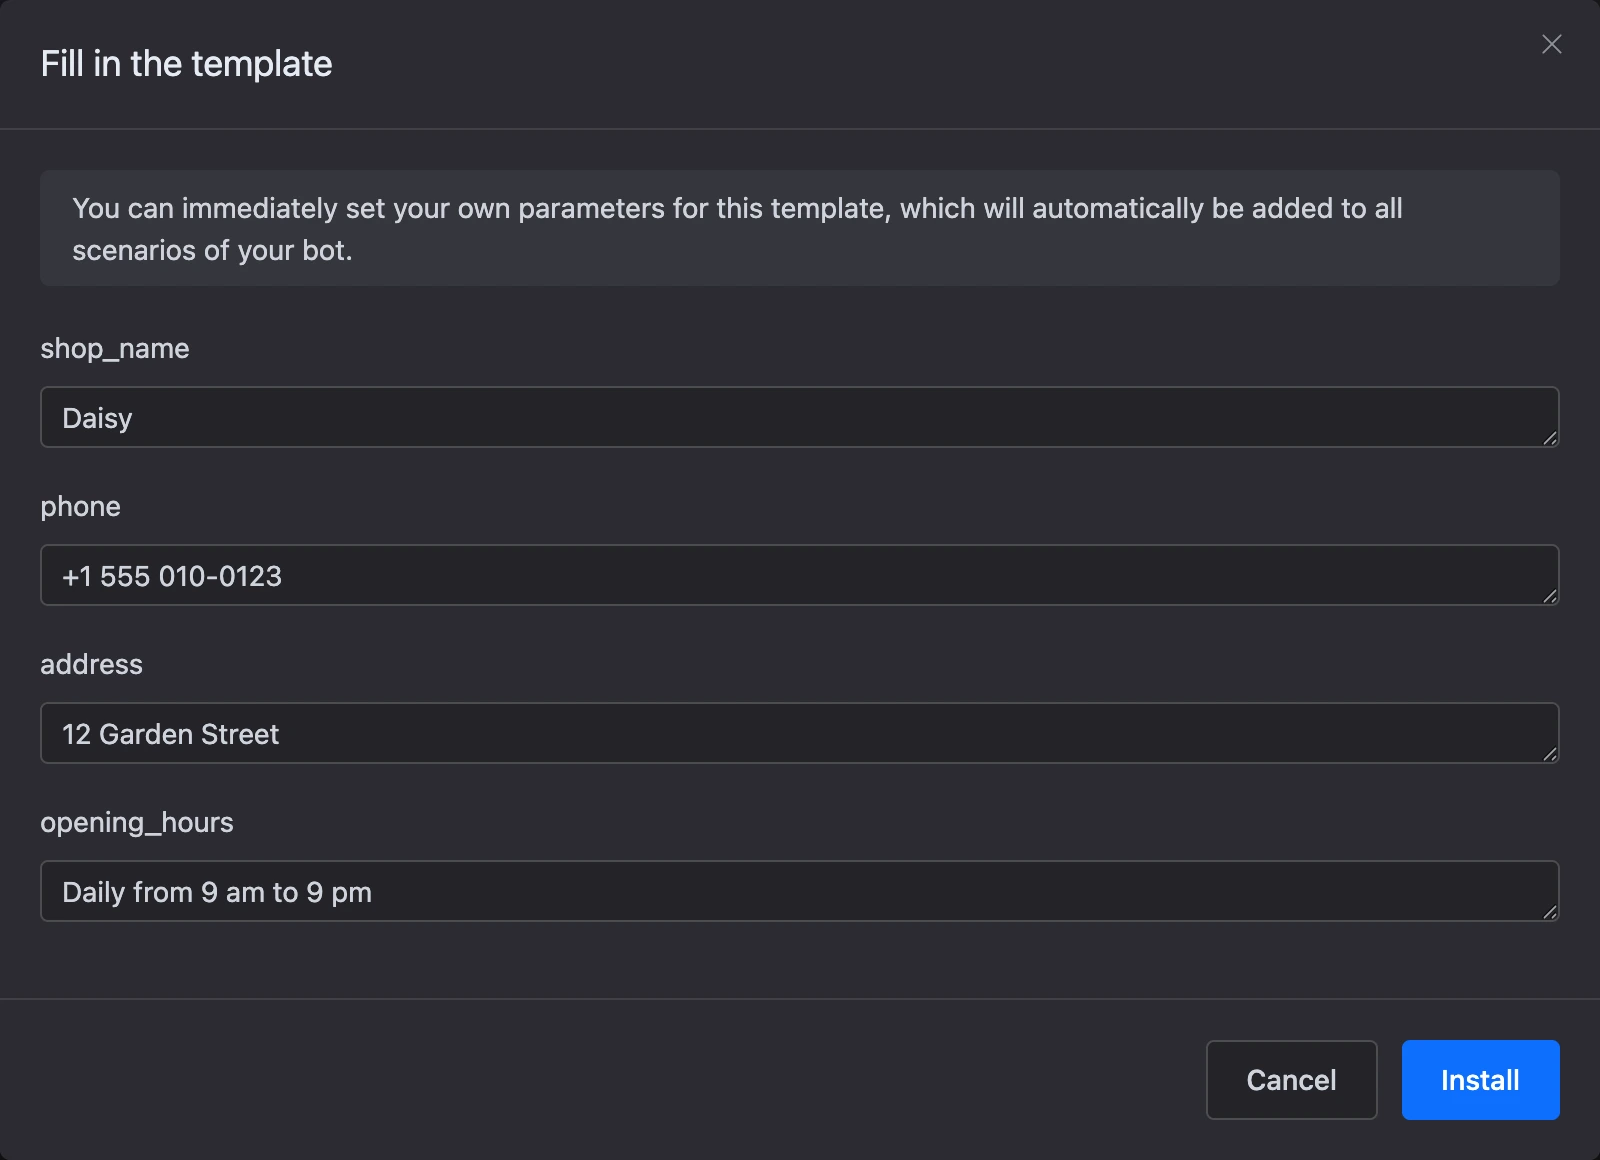Click the address field with 12 Garden Street
1600x1160 pixels.
(x=799, y=733)
